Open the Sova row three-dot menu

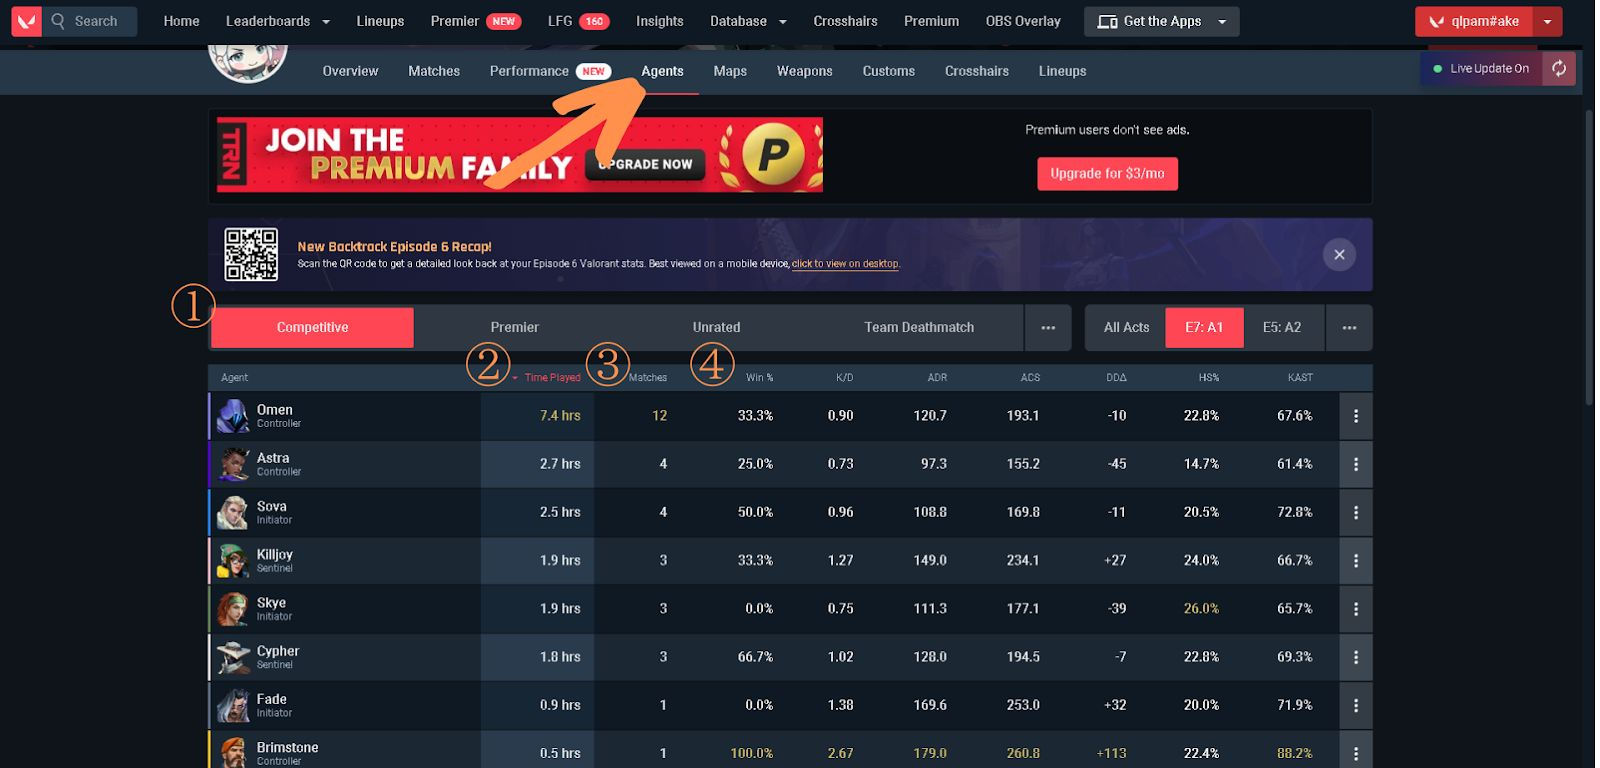1355,512
